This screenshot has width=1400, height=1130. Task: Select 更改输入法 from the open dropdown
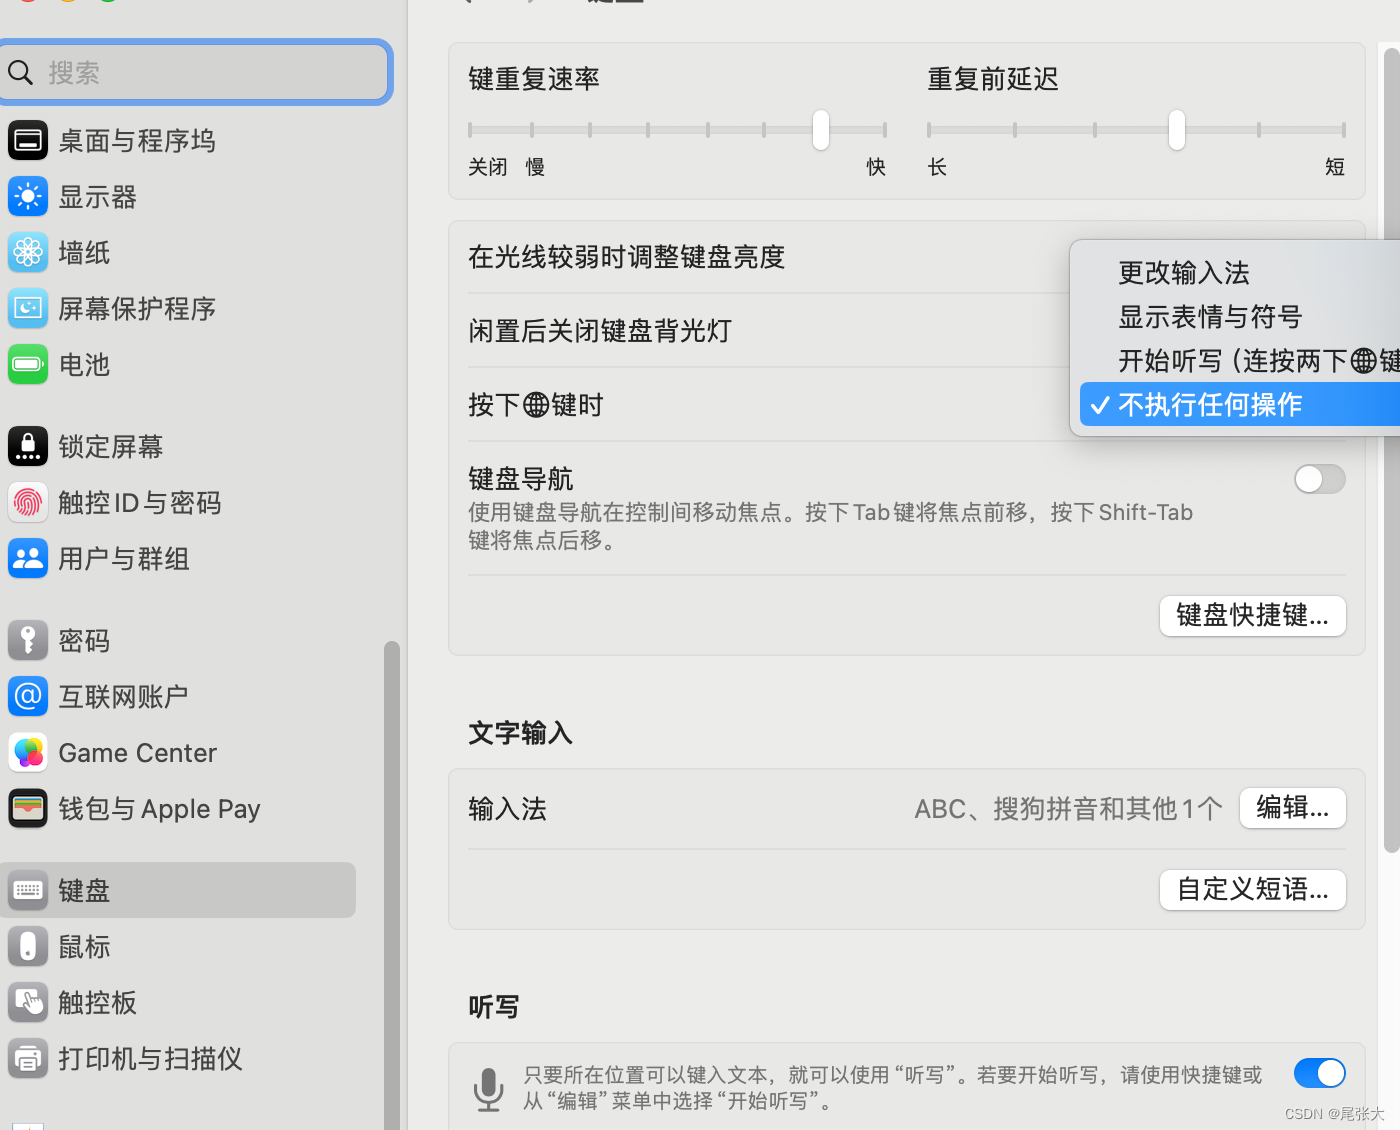pos(1184,272)
